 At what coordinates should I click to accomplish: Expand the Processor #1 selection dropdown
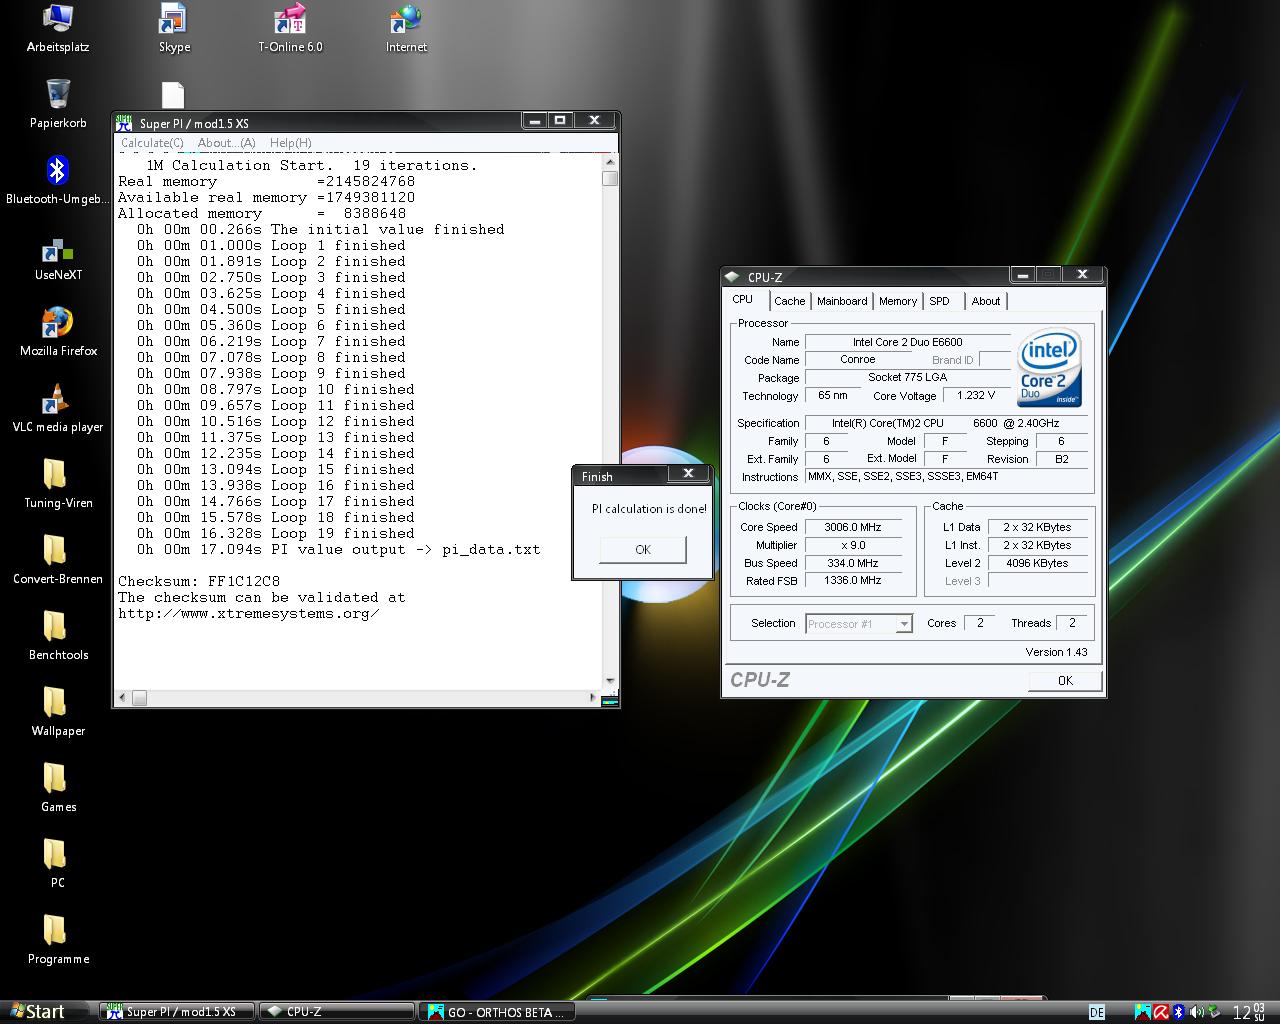(x=904, y=624)
